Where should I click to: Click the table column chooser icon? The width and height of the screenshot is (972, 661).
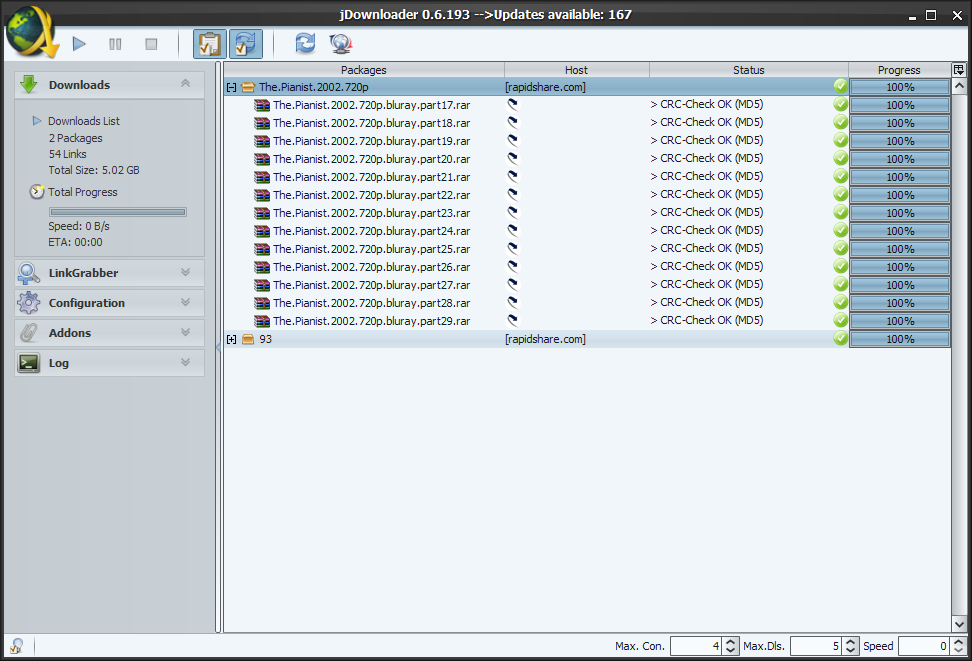959,70
